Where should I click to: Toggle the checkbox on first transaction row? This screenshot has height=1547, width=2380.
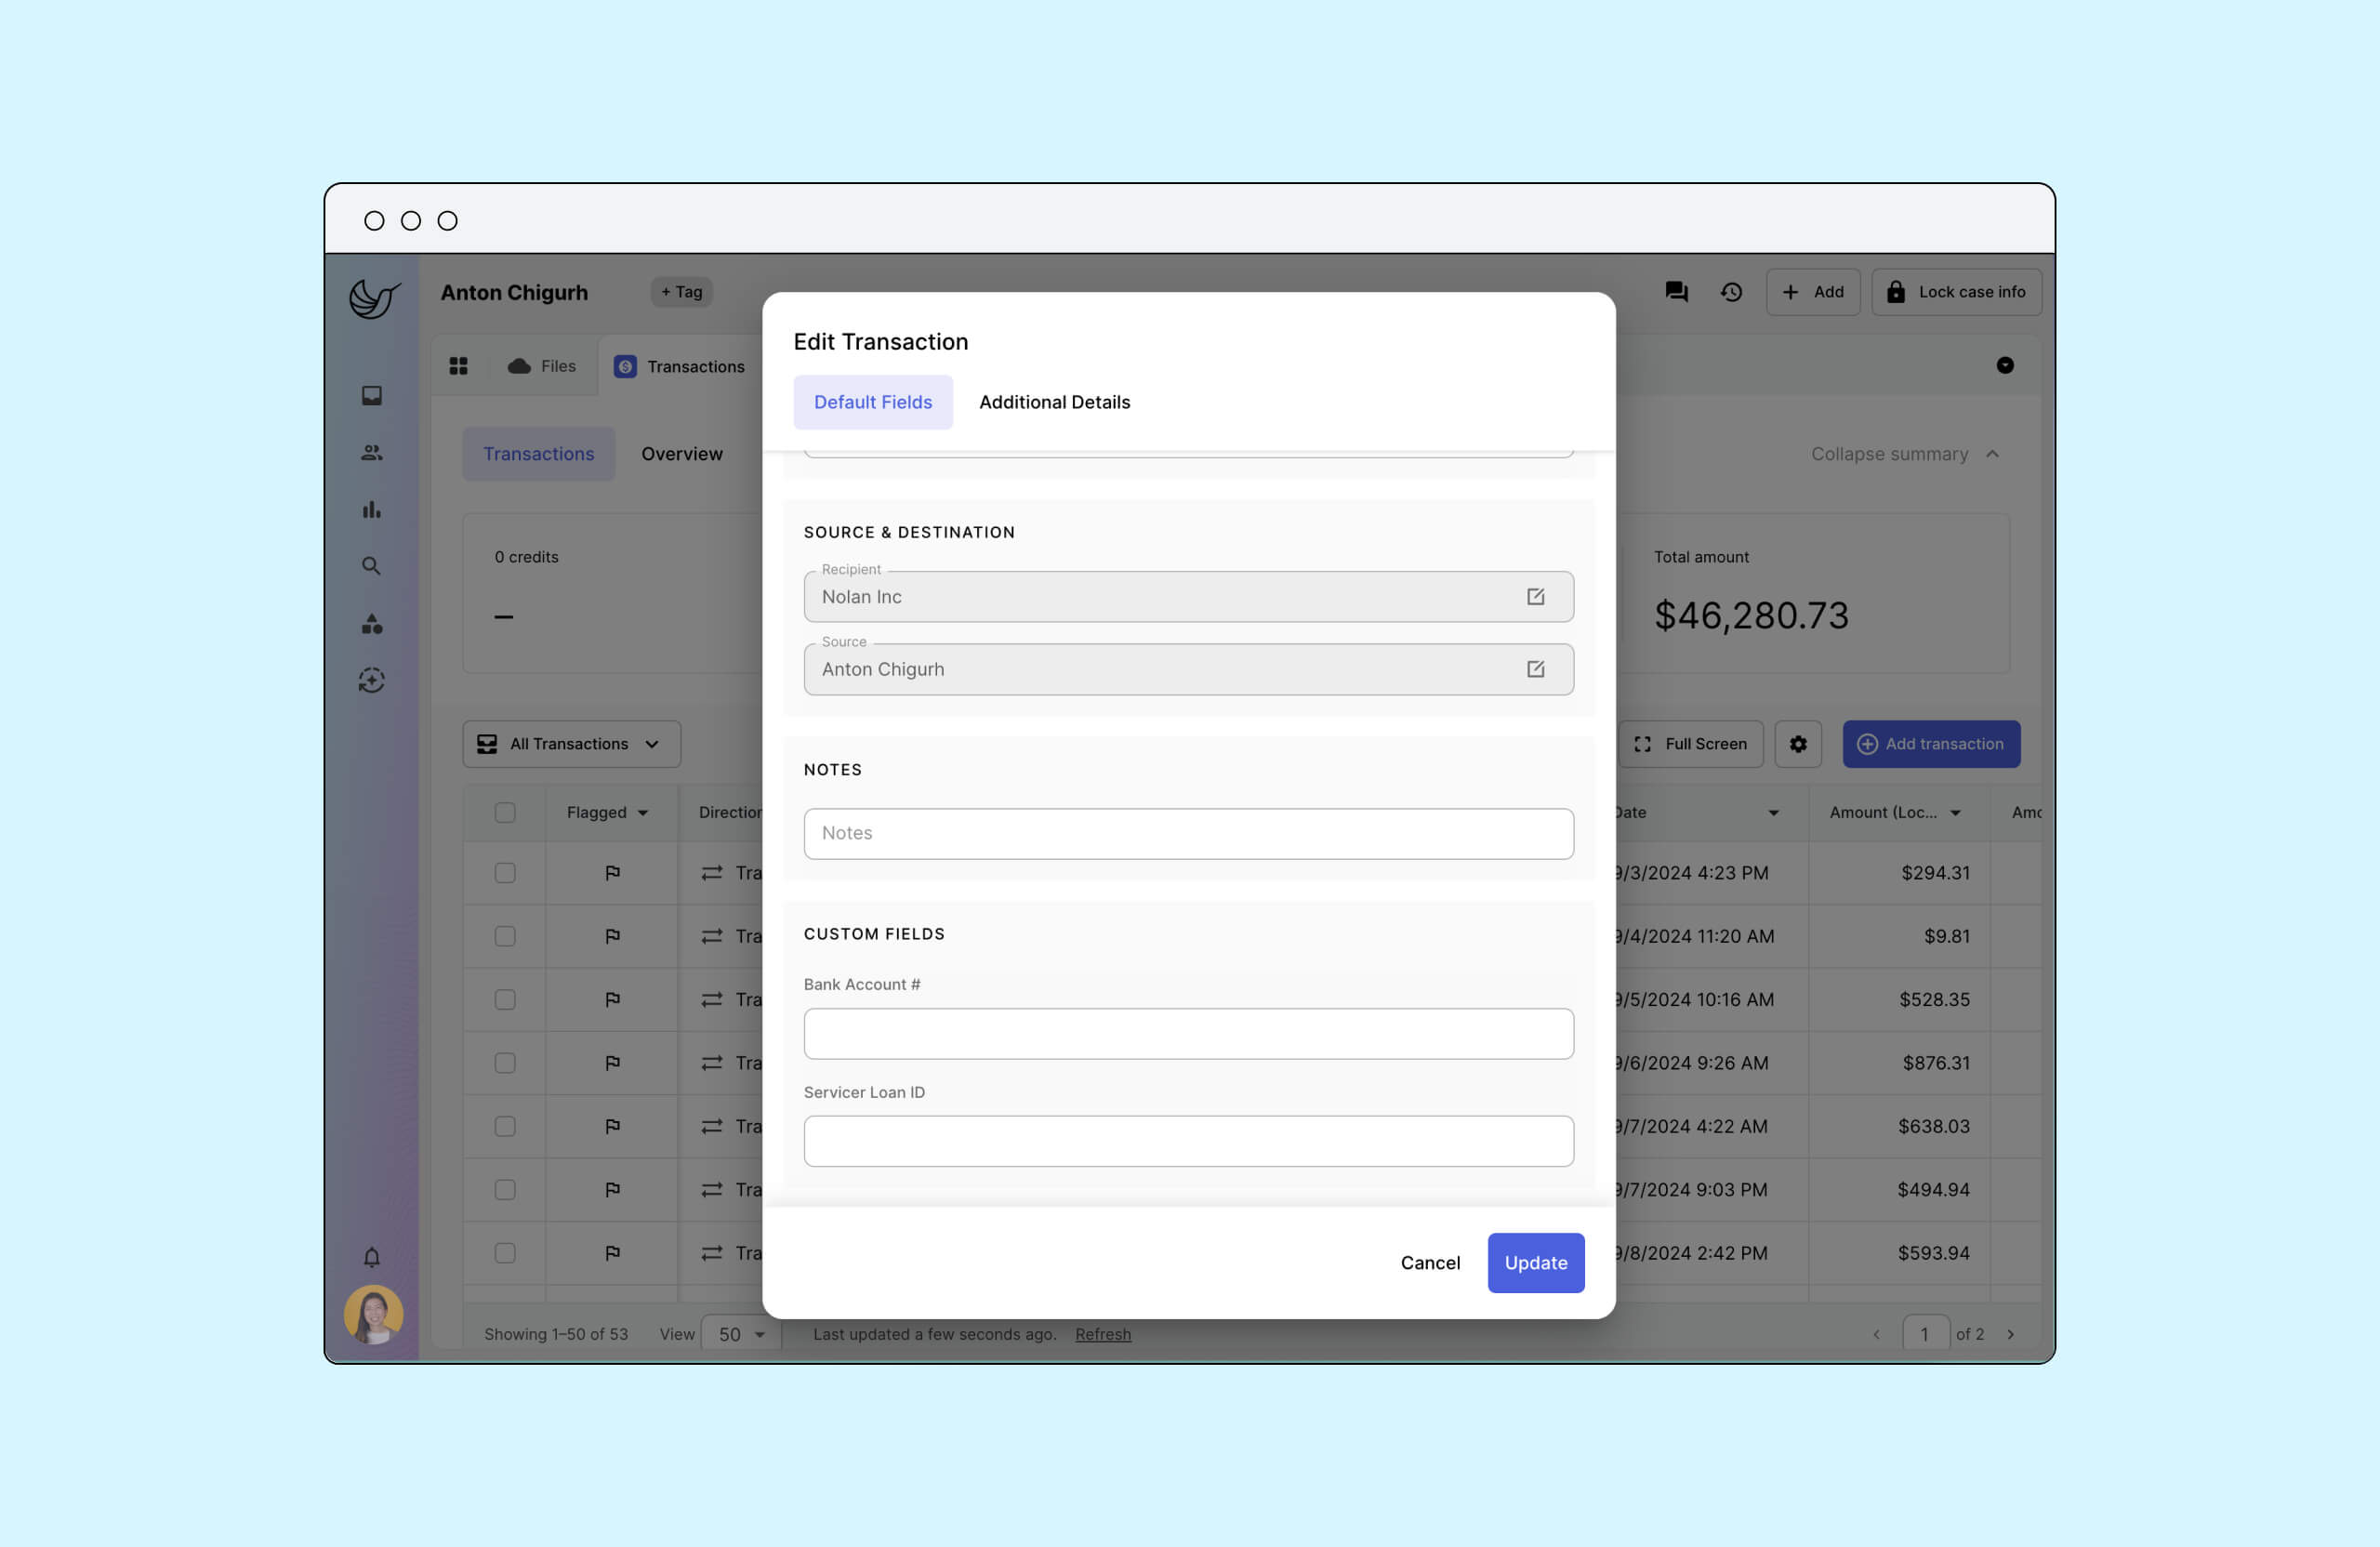505,872
